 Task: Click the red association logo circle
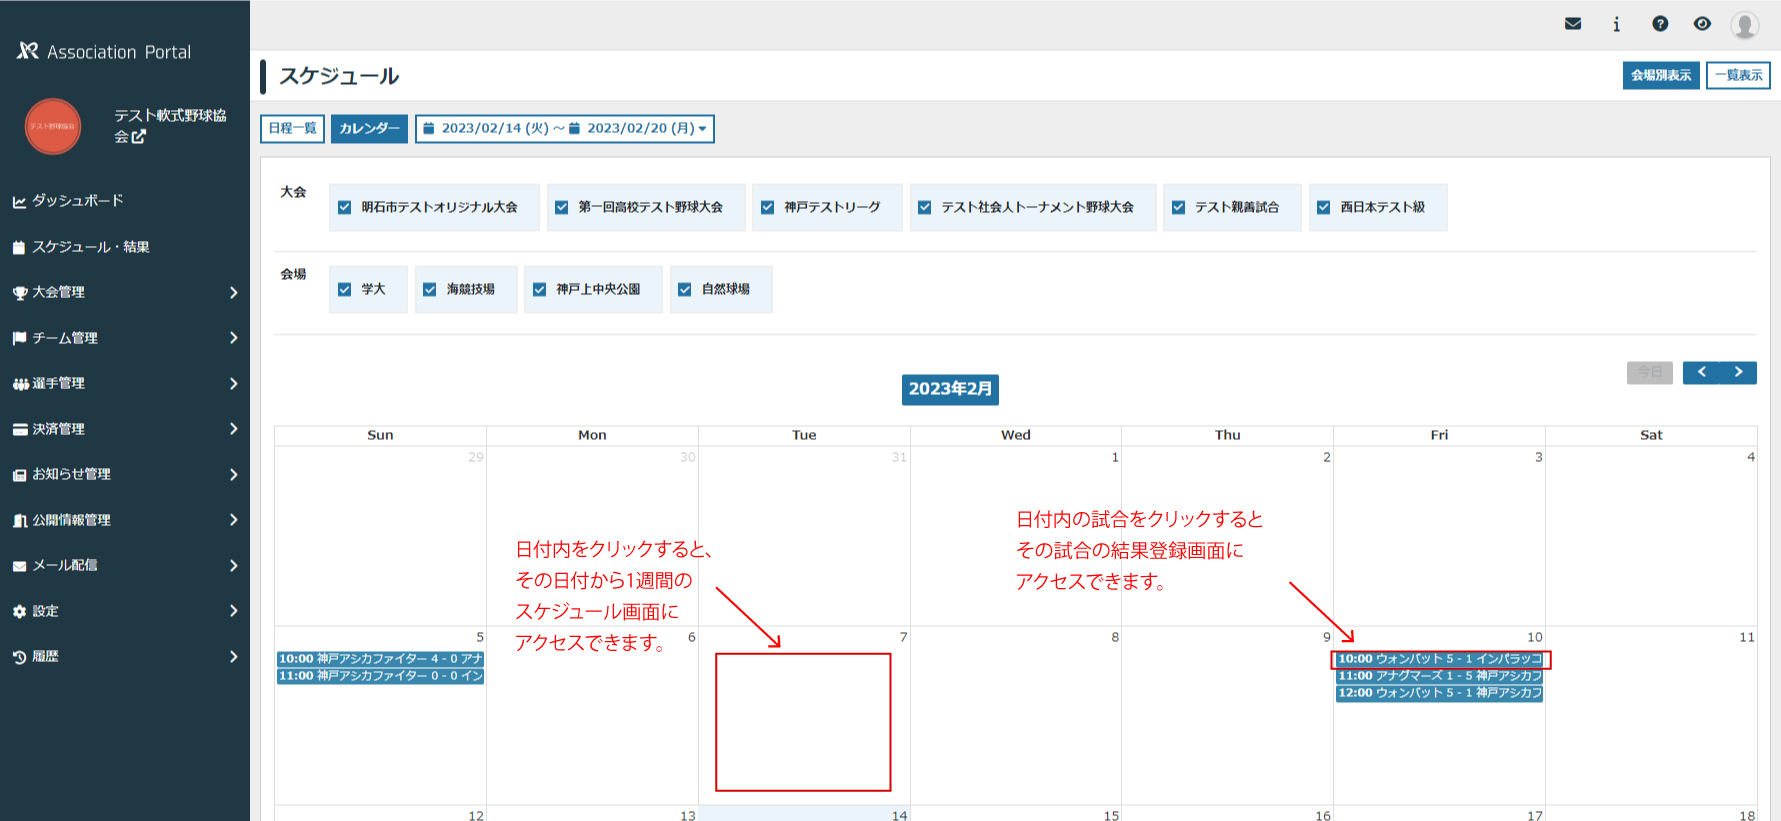point(53,126)
